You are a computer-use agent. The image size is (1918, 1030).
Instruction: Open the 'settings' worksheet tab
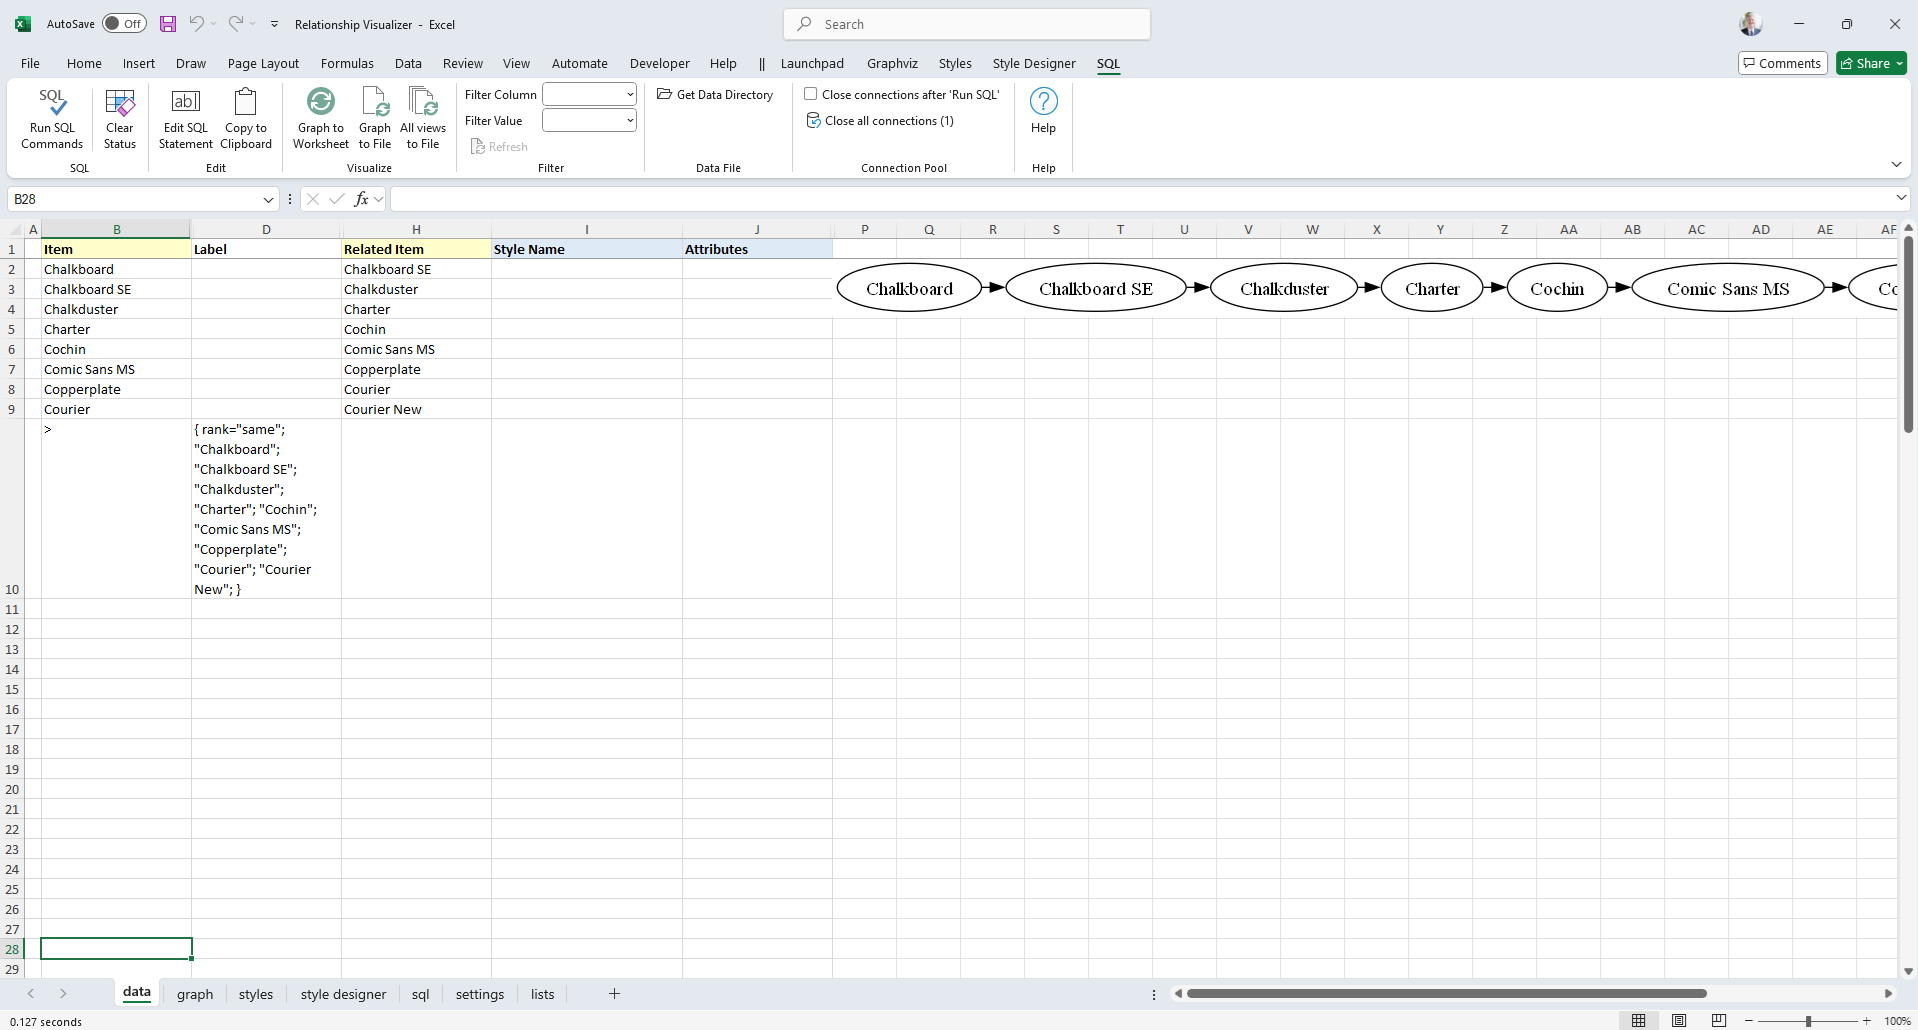coord(480,994)
